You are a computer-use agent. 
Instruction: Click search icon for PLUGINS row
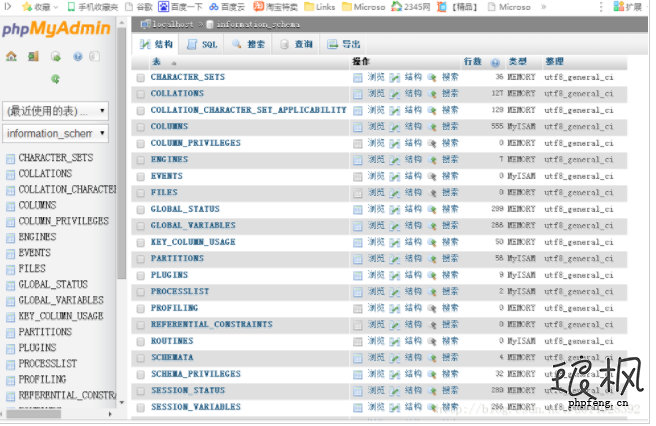[x=433, y=276]
